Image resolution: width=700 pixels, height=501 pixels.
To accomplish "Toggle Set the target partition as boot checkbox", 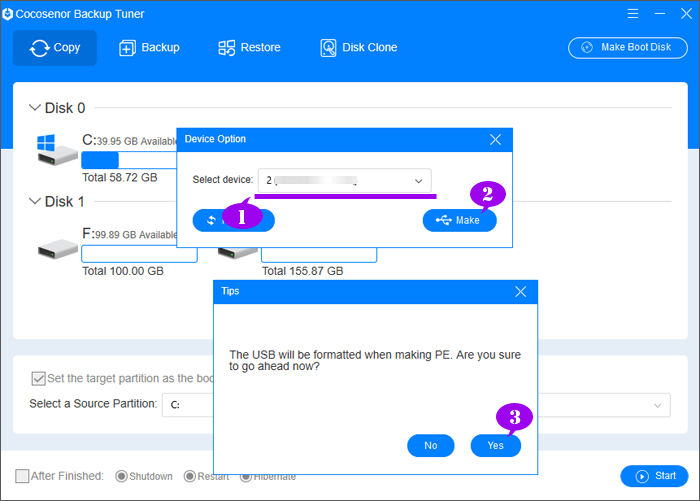I will tap(38, 379).
